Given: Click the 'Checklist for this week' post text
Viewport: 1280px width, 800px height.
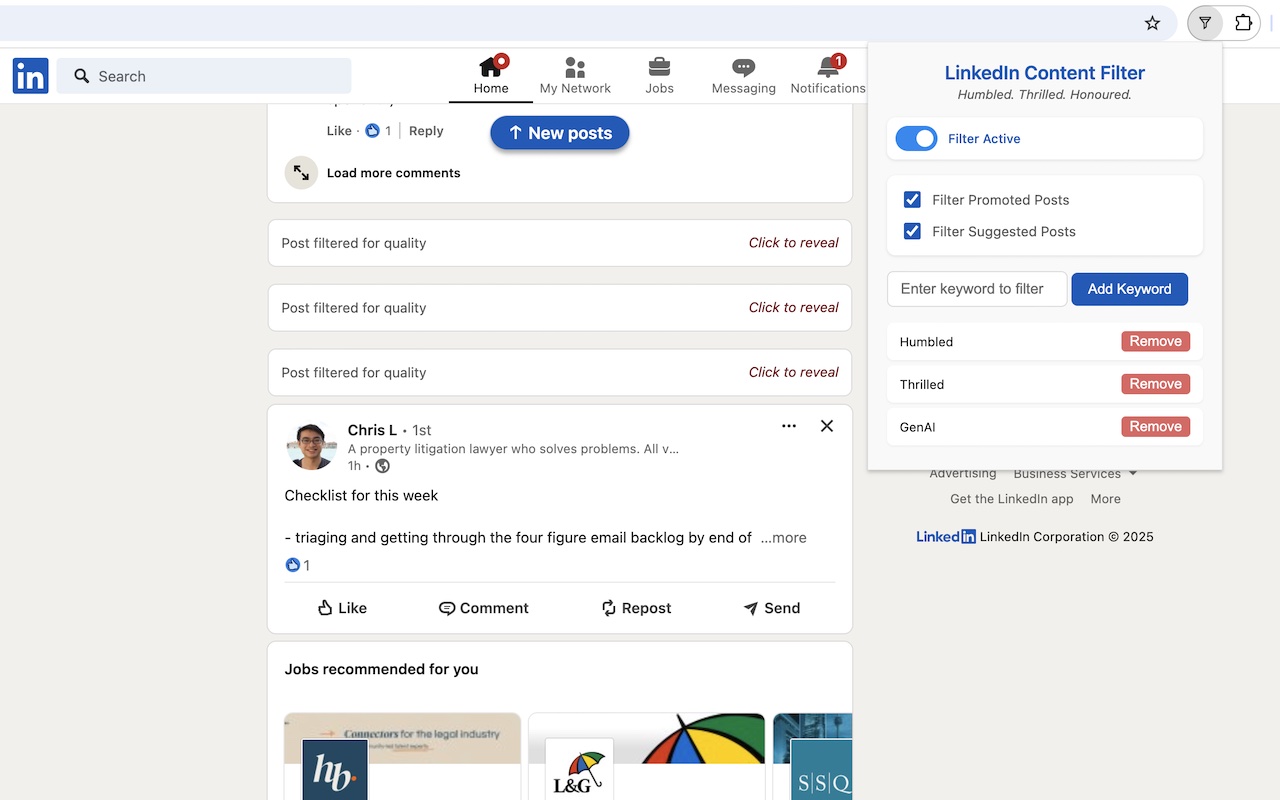Looking at the screenshot, I should 362,496.
